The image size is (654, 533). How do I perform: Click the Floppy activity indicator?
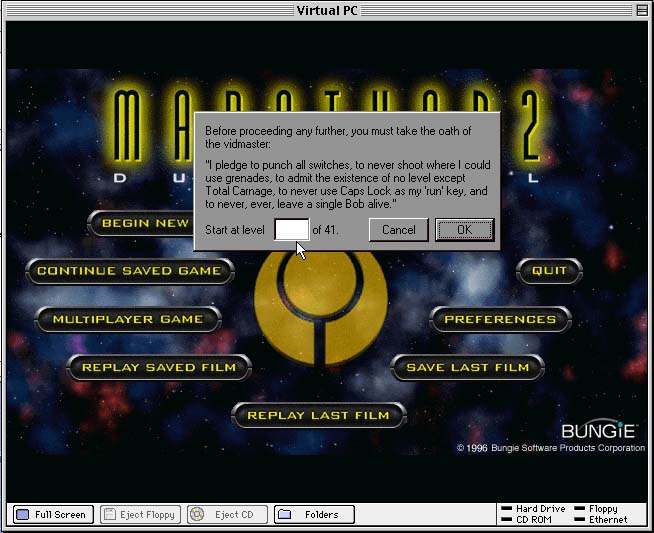coord(596,509)
